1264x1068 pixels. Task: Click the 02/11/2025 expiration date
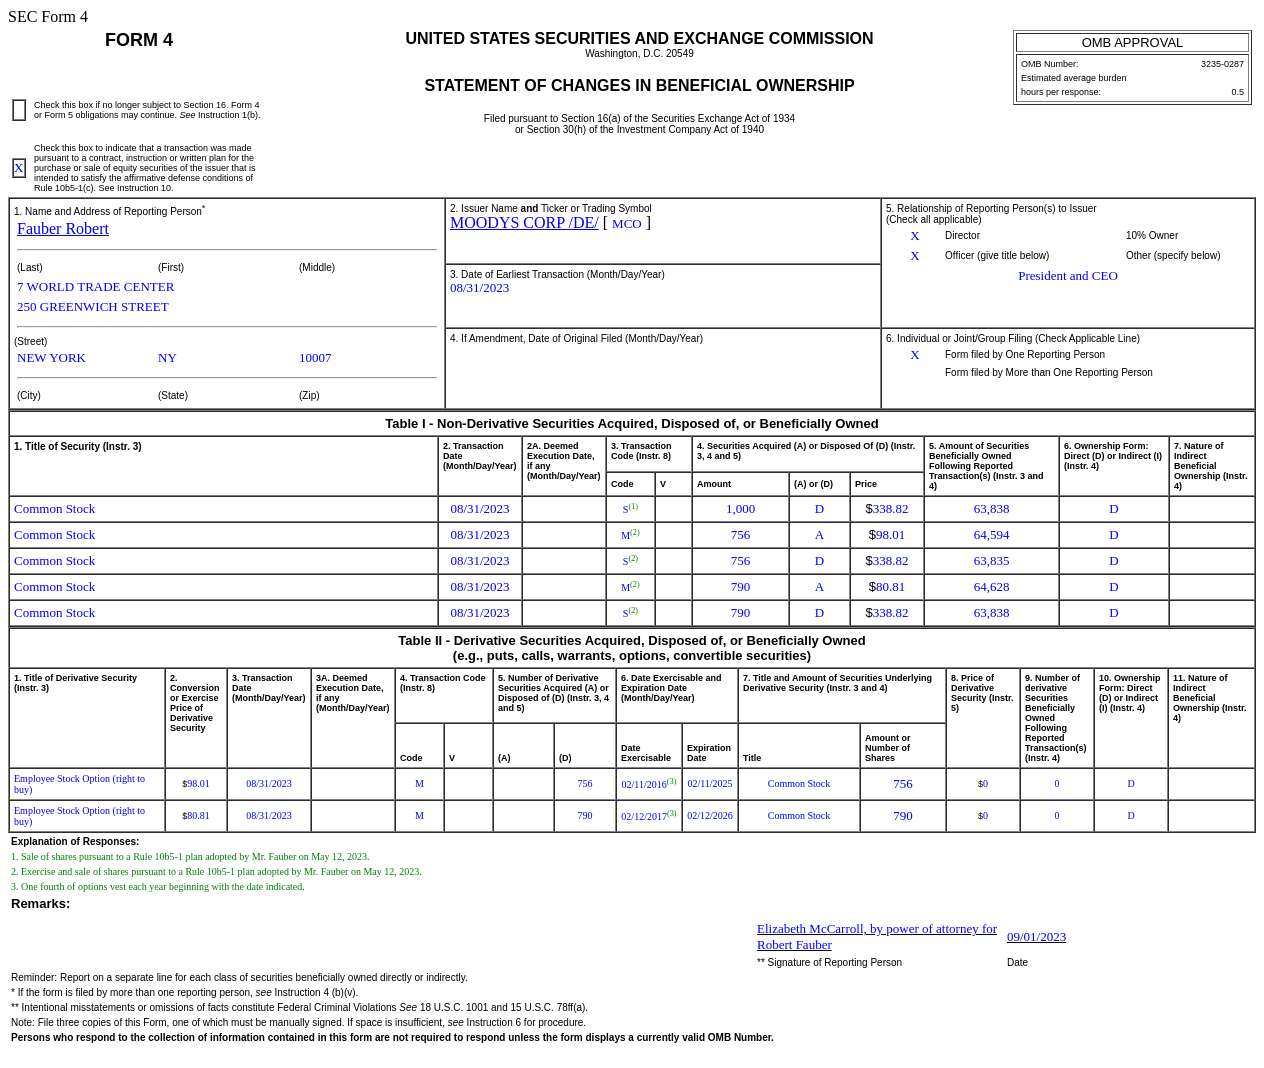pyautogui.click(x=710, y=784)
